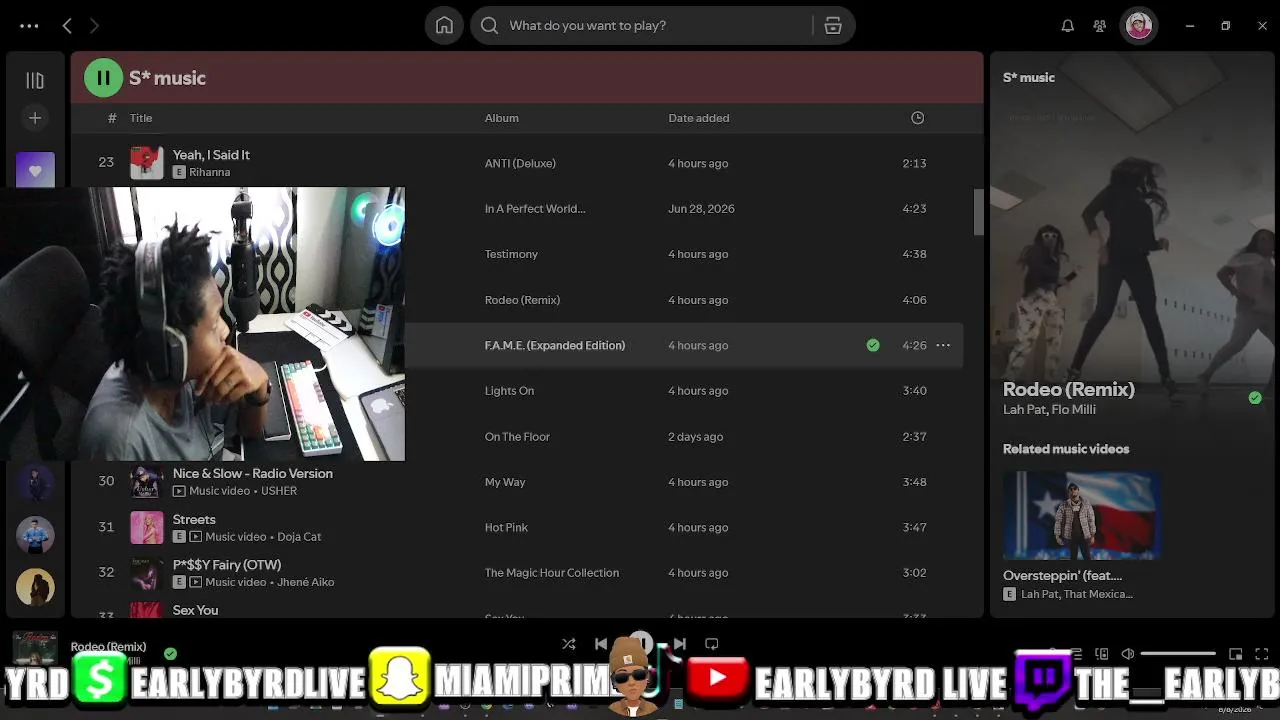Click the Music video icon beside USHER
Viewport: 1280px width, 720px height.
point(179,491)
